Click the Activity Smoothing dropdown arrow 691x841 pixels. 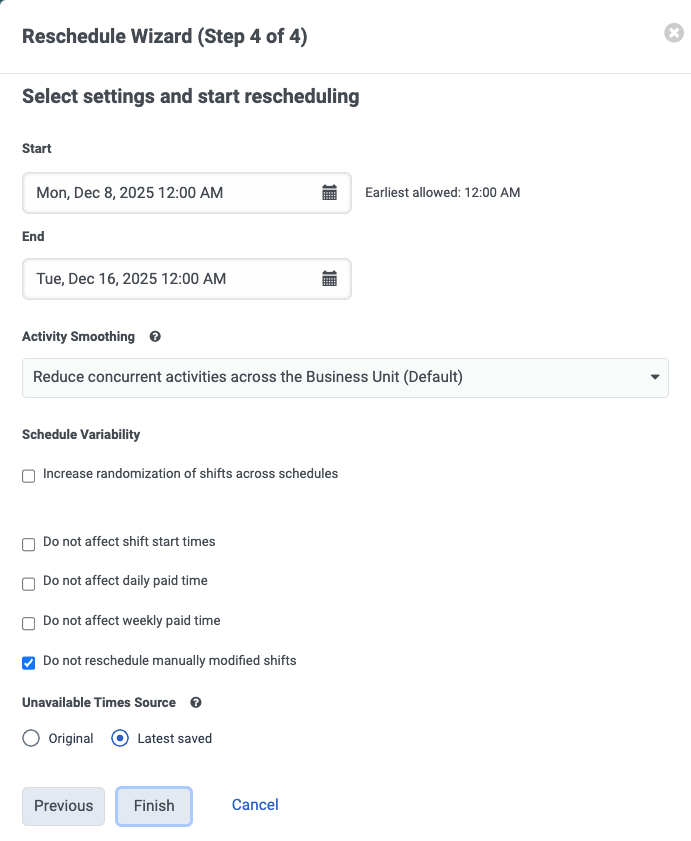coord(655,378)
